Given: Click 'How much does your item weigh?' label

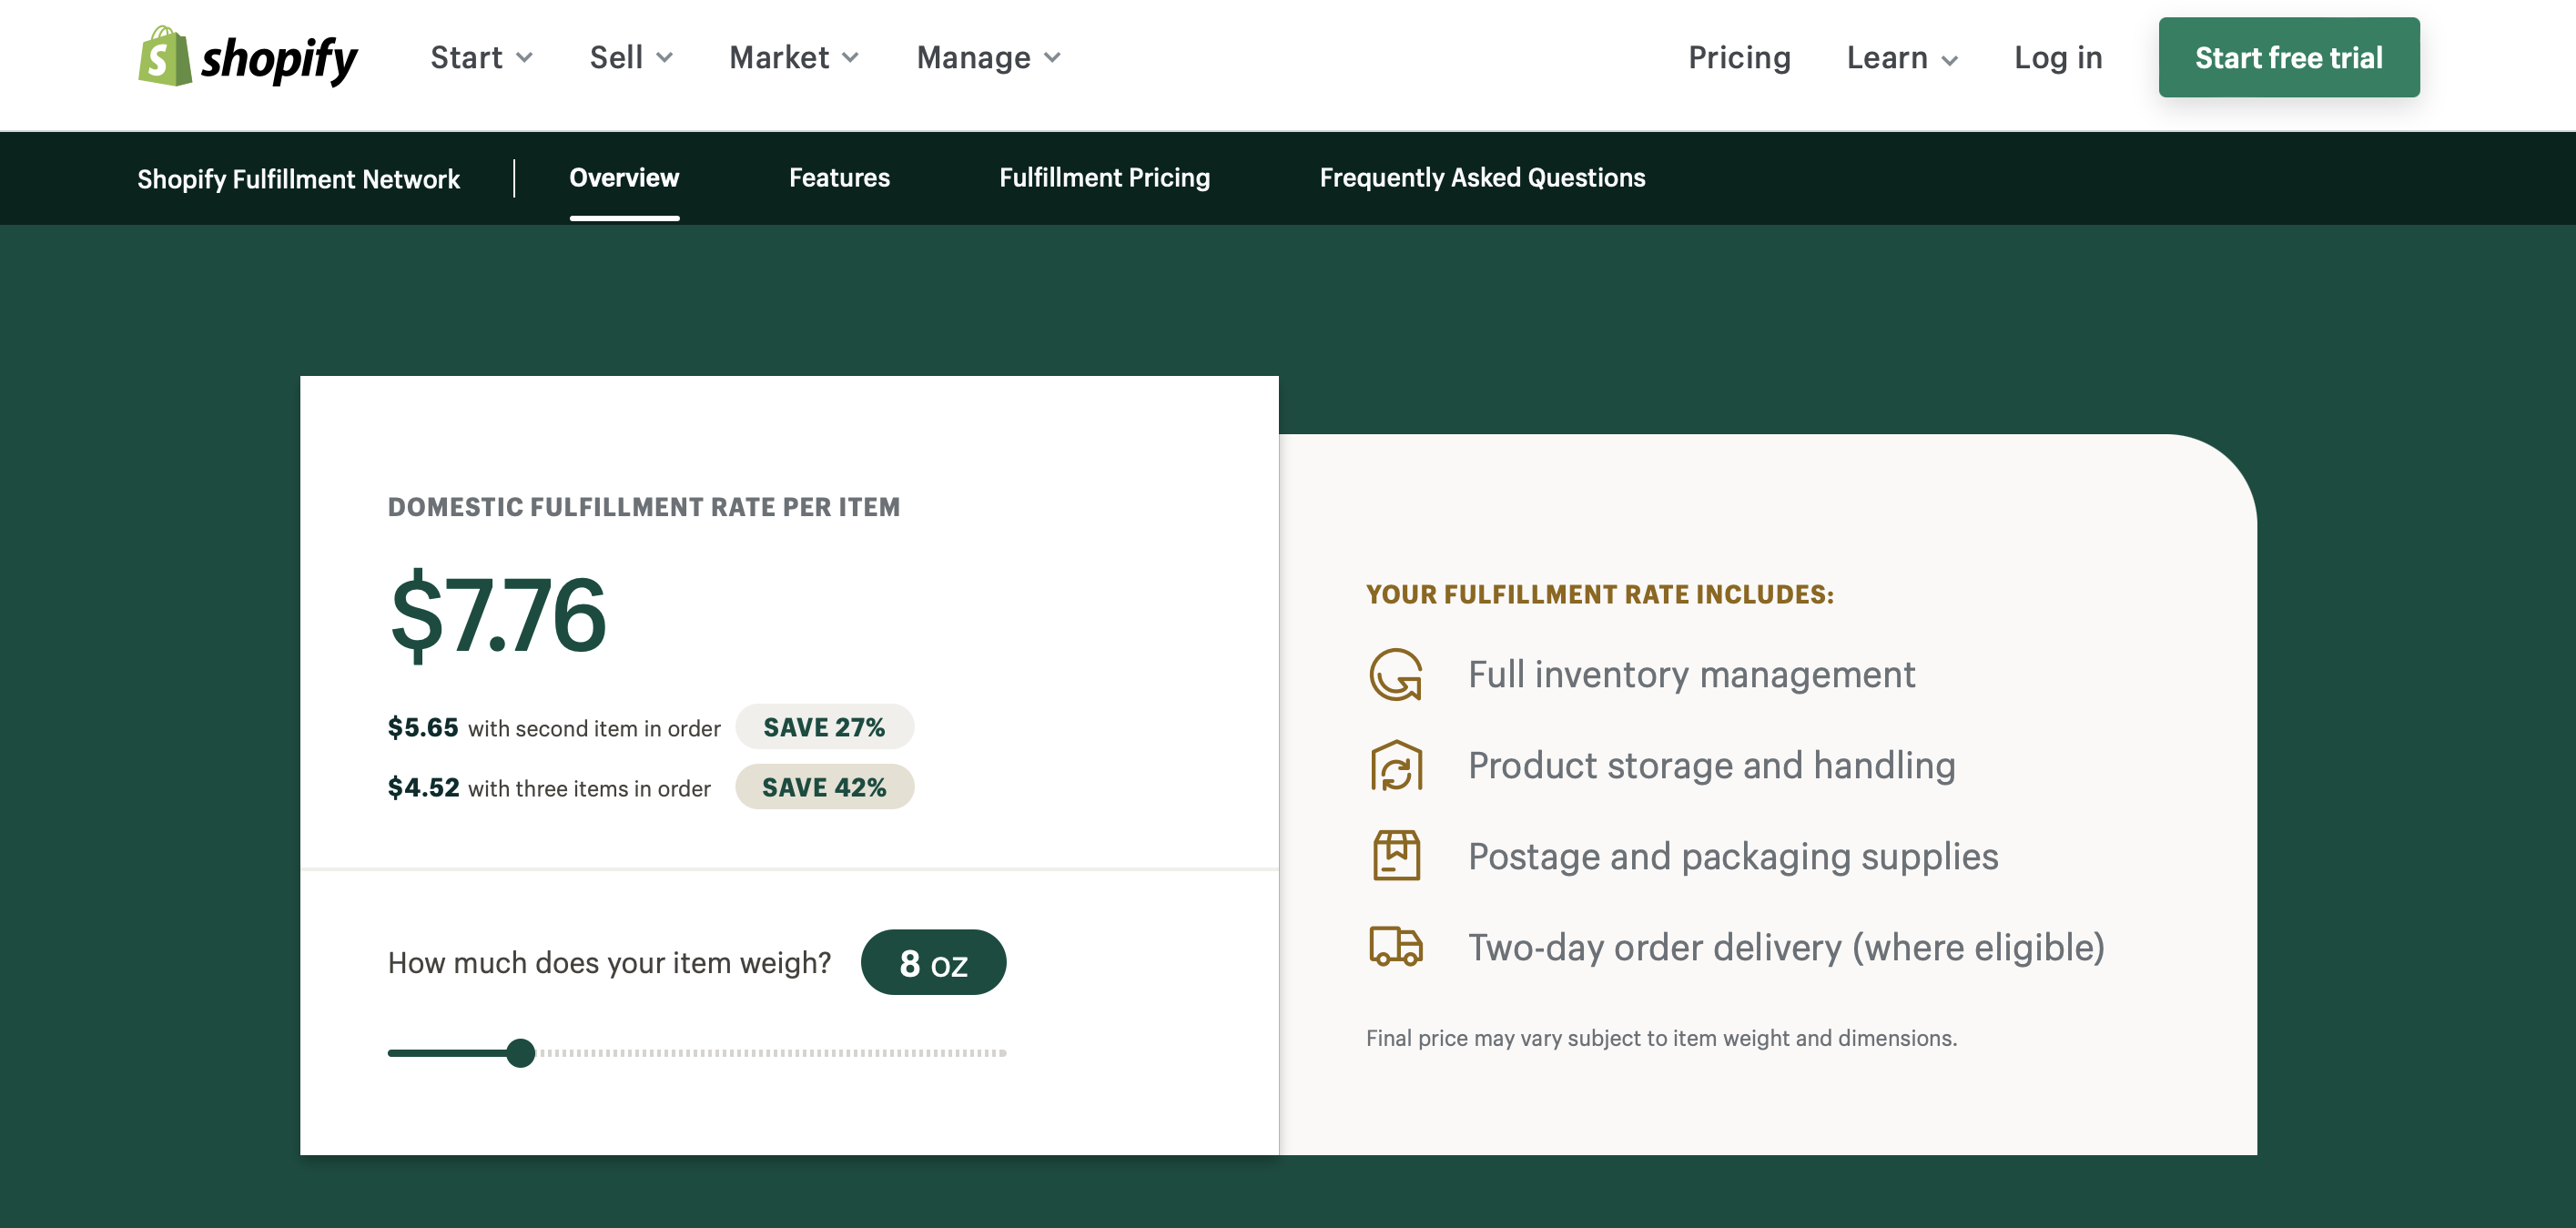Looking at the screenshot, I should click(x=609, y=962).
